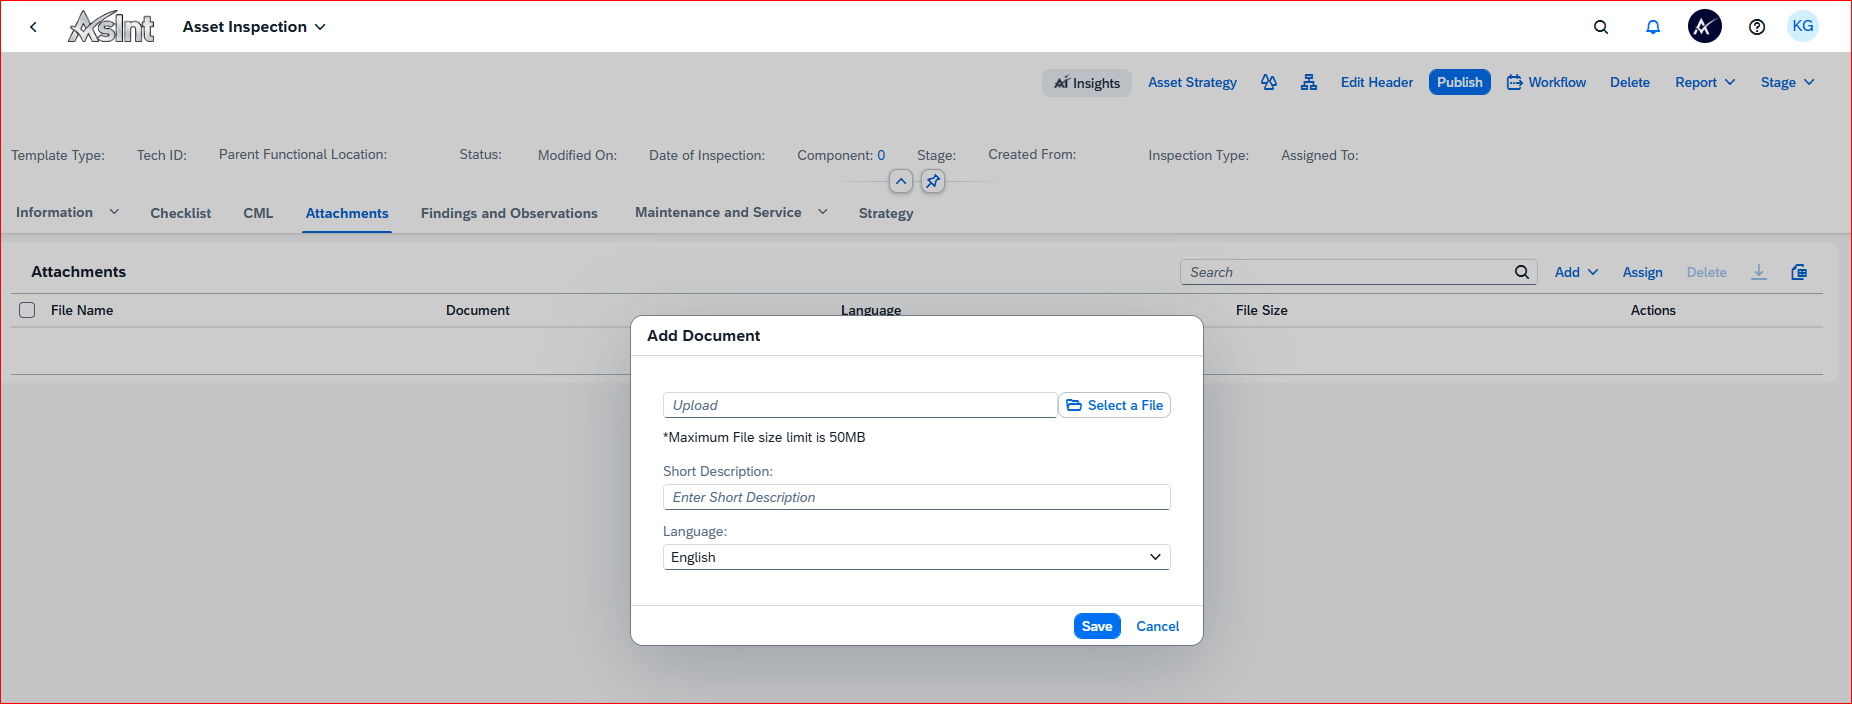Click the table settings icon in Attachments
1852x704 pixels.
[1799, 272]
